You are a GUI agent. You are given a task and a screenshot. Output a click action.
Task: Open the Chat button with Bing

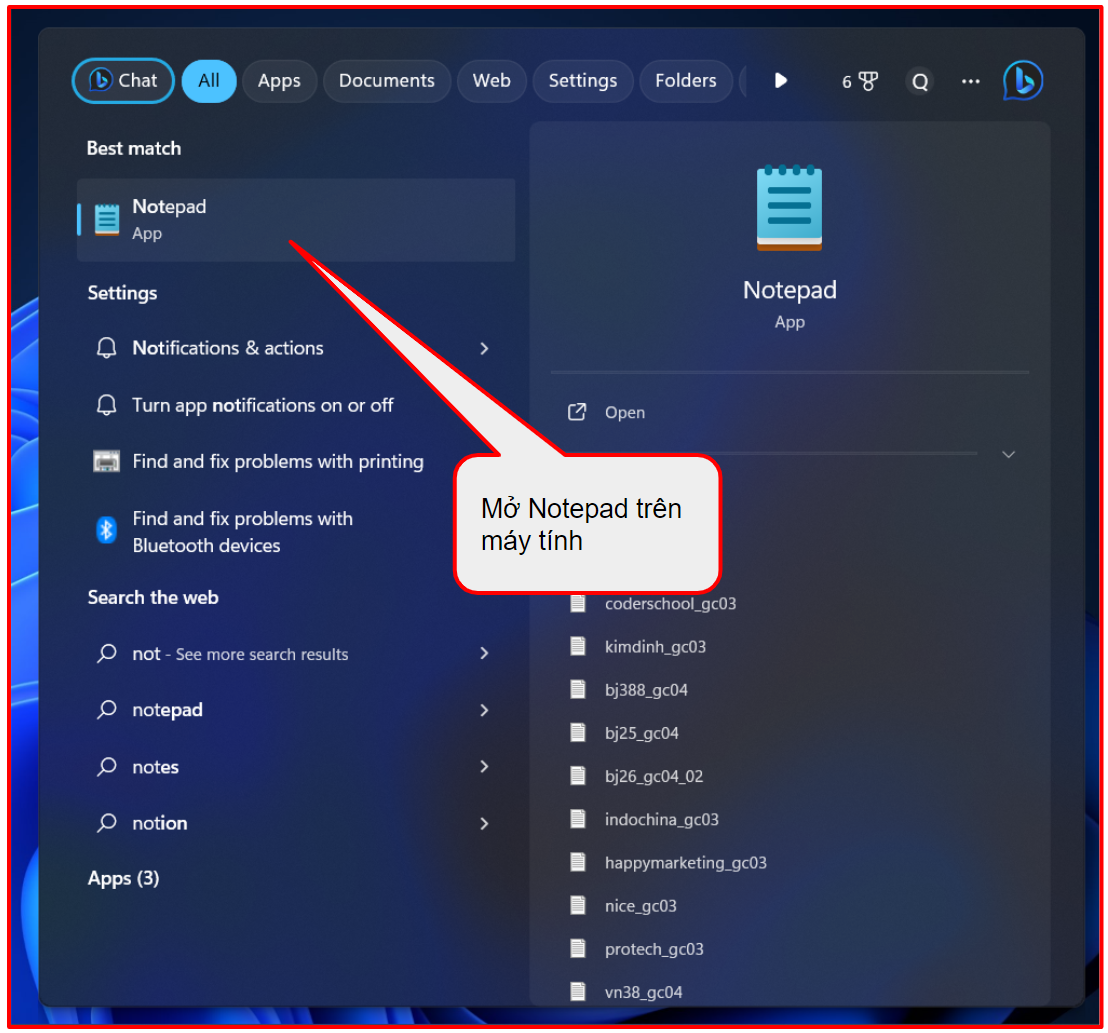(x=123, y=81)
